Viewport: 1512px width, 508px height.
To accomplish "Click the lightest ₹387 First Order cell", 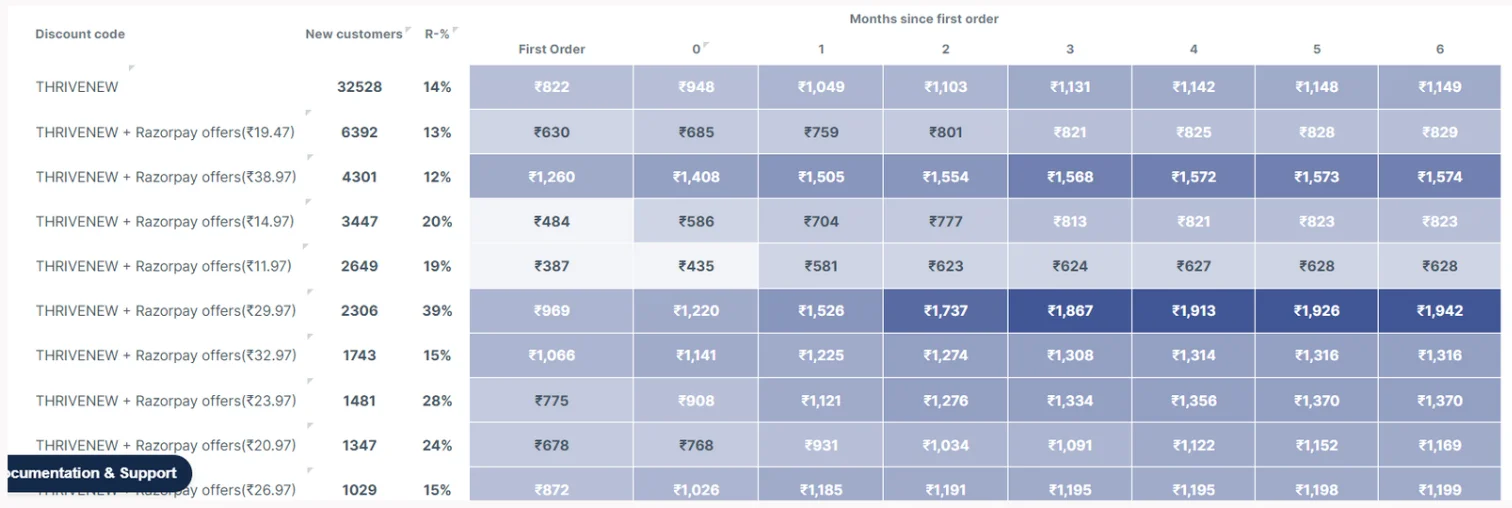I will point(551,266).
